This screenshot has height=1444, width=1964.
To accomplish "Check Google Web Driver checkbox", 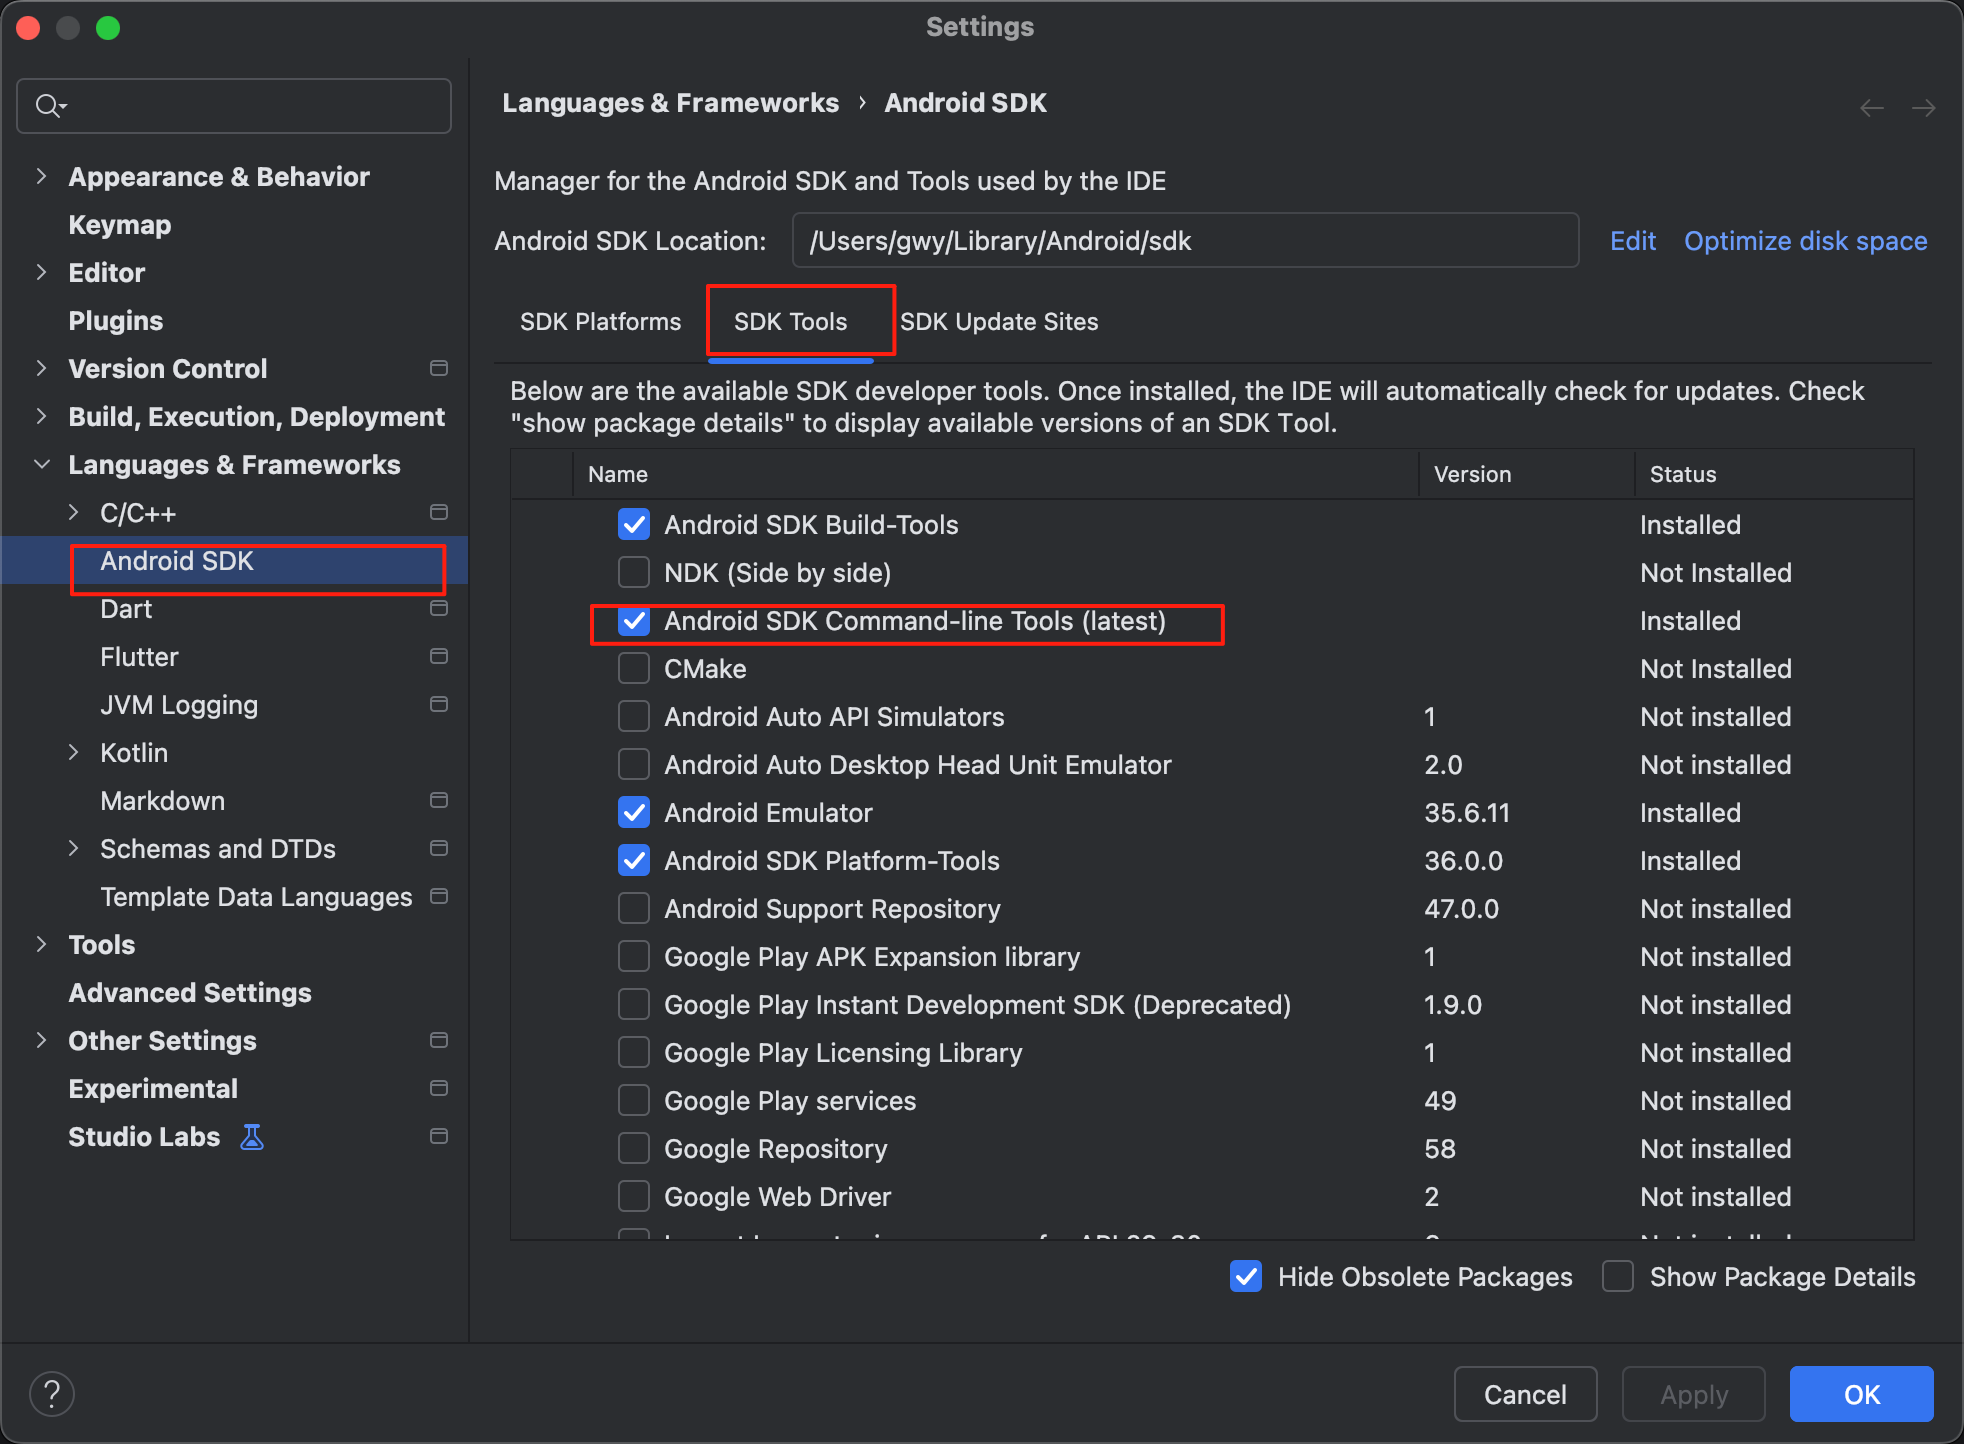I will tap(634, 1196).
